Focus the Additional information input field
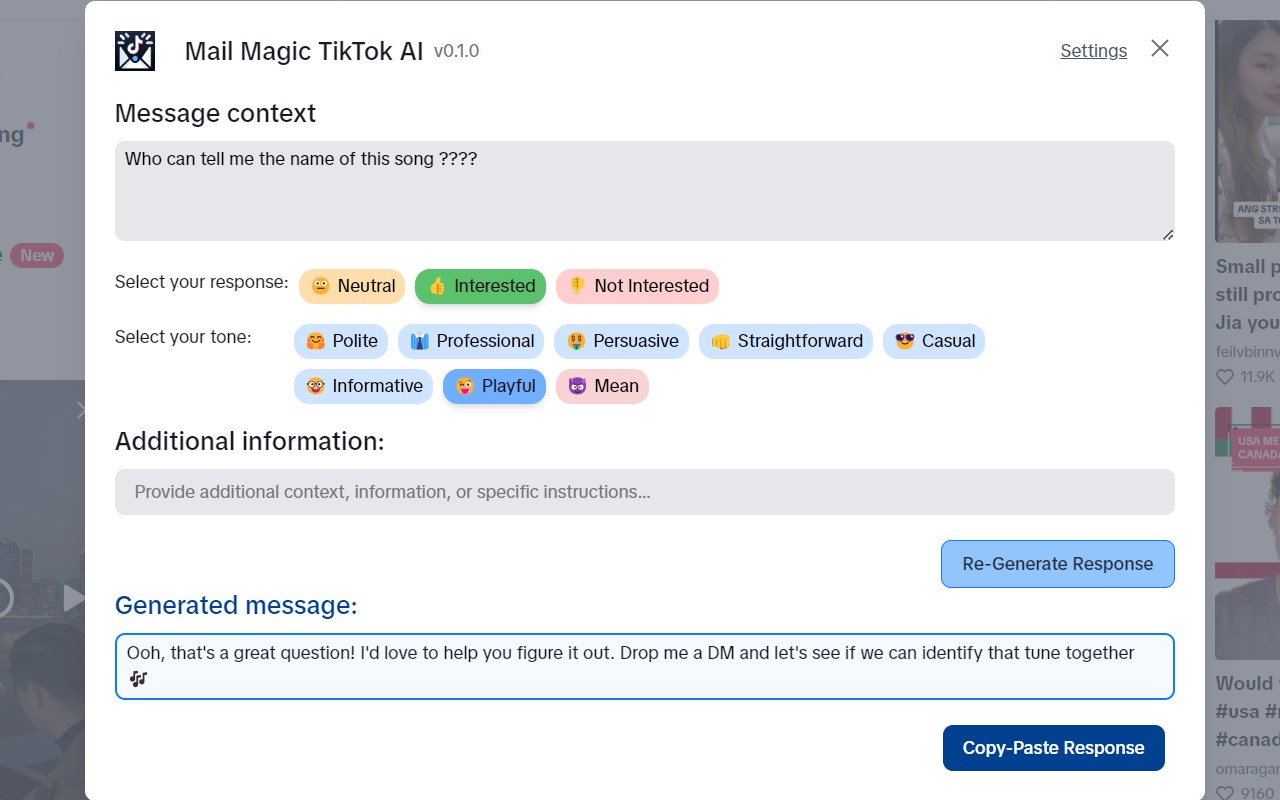 pos(644,492)
